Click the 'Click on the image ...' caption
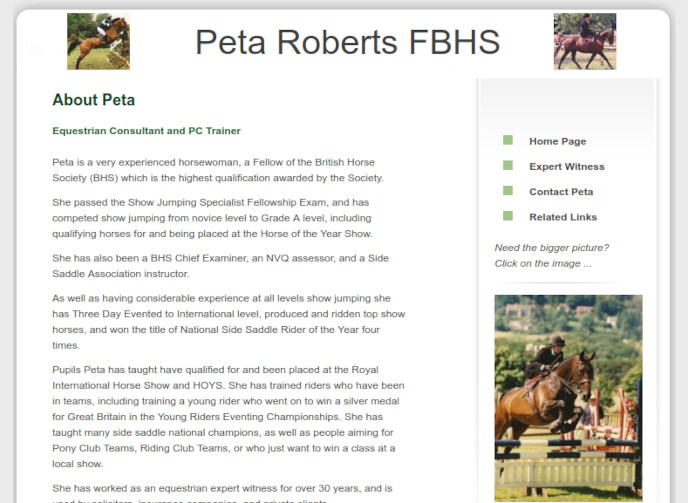 click(x=543, y=263)
